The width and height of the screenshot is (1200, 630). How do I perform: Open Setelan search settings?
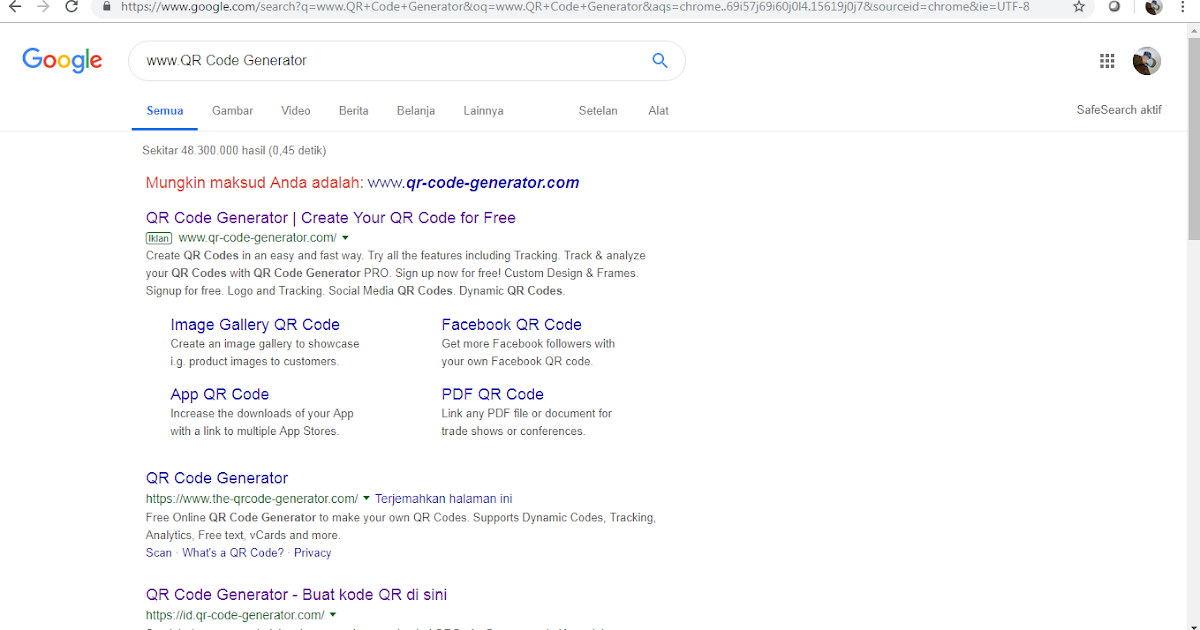(x=598, y=111)
